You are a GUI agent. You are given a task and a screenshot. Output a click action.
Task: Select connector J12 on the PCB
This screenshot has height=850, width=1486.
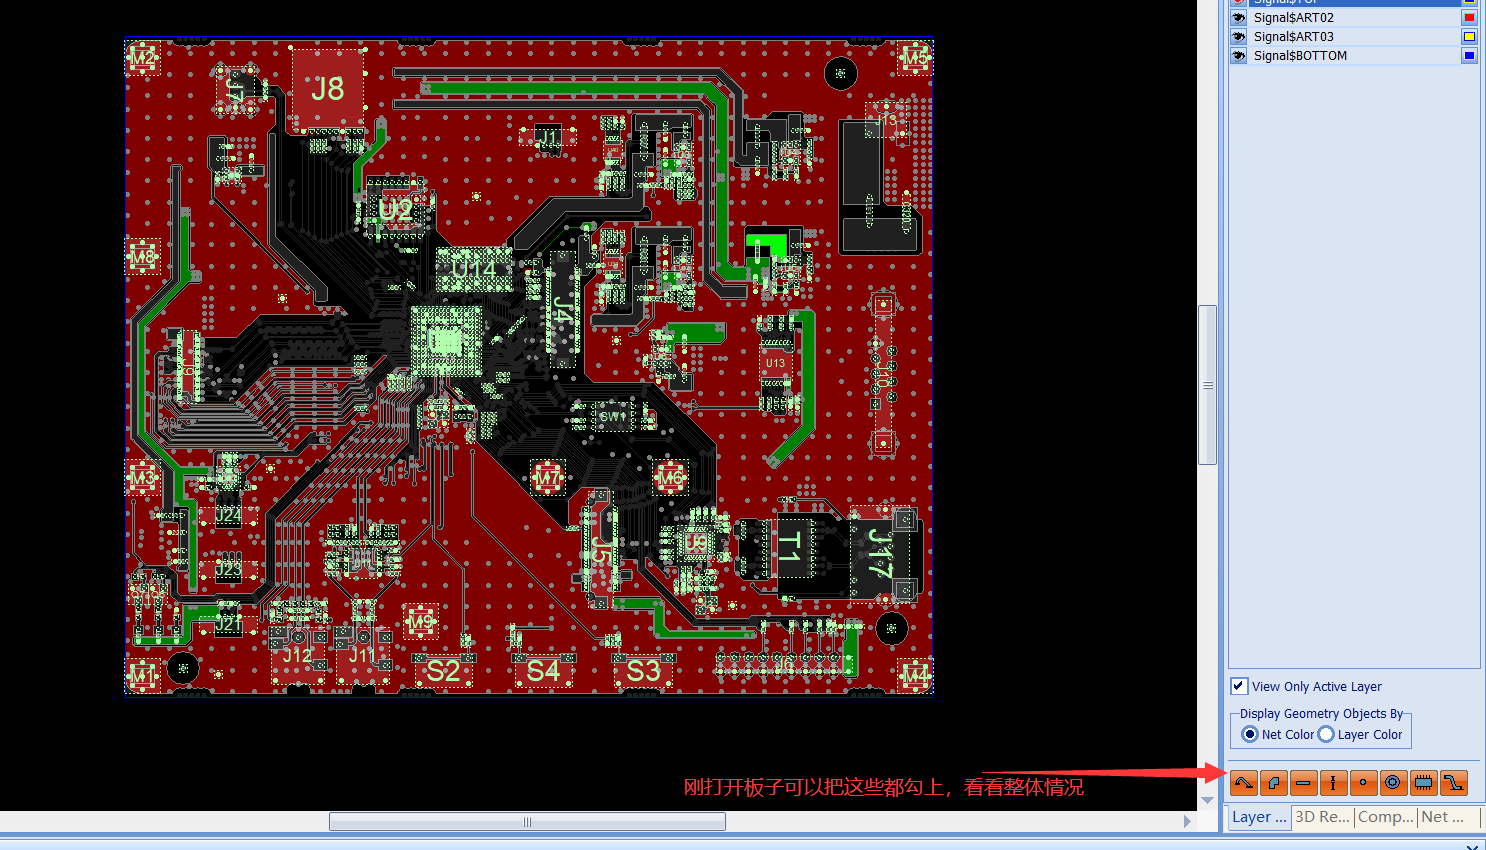click(297, 655)
